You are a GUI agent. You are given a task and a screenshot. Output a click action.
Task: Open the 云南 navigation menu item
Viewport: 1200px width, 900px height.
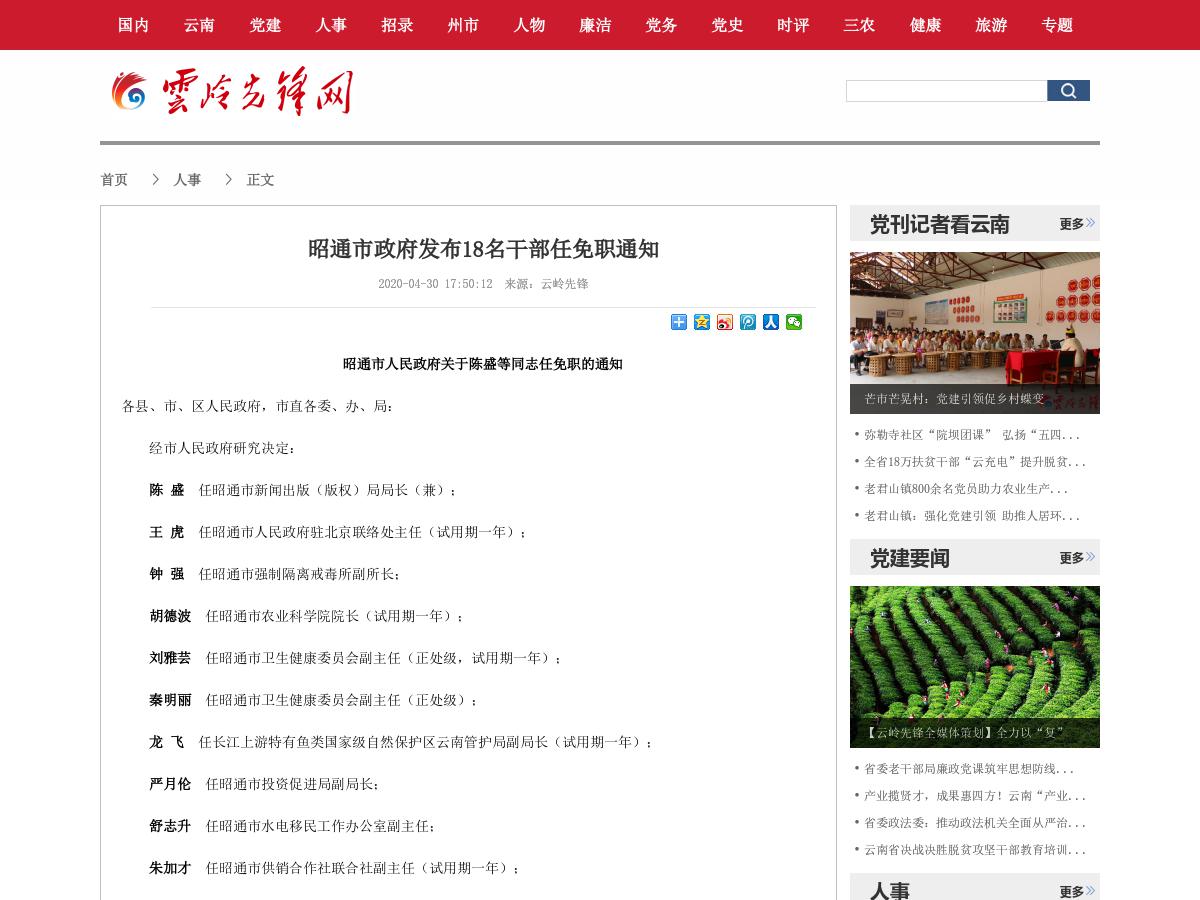point(199,25)
